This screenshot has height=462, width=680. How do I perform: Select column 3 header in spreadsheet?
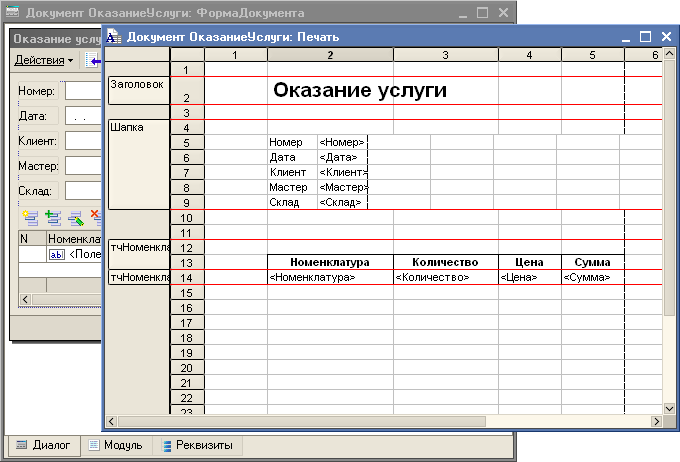tap(445, 54)
